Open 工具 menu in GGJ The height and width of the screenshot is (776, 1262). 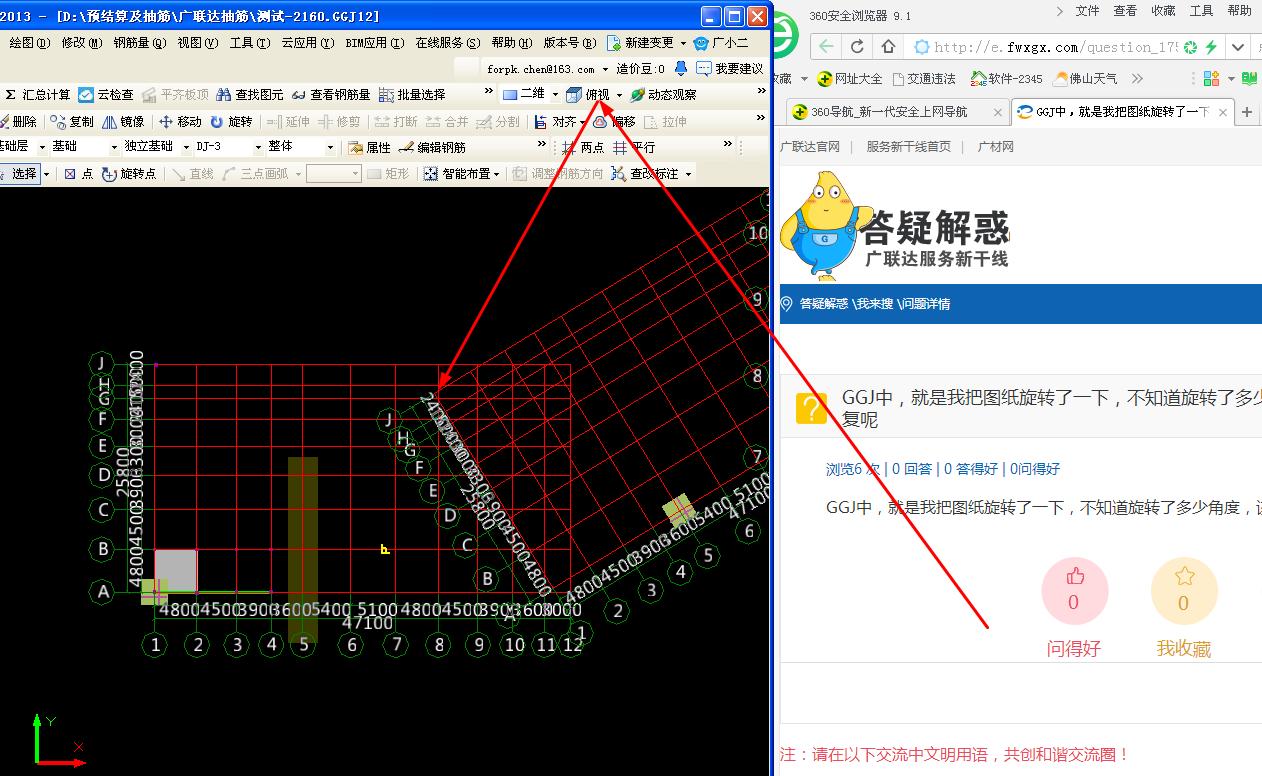[x=249, y=43]
